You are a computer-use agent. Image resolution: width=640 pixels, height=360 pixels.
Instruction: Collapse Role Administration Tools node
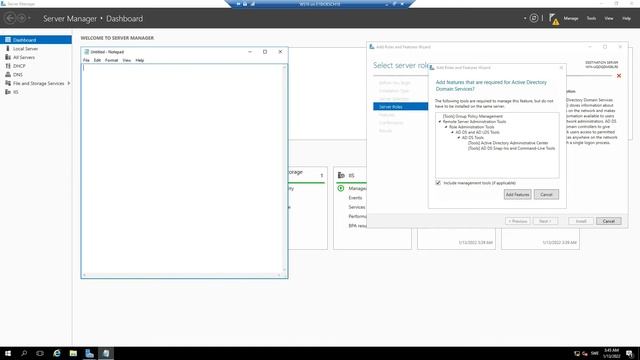446,127
